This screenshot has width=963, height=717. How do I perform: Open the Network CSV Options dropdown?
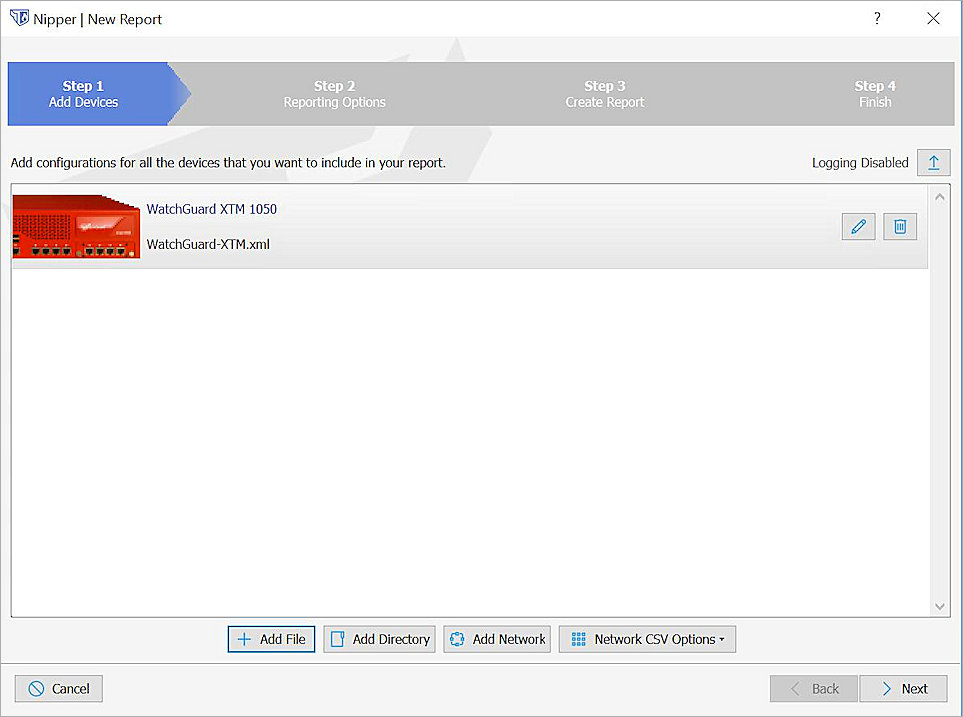click(647, 639)
